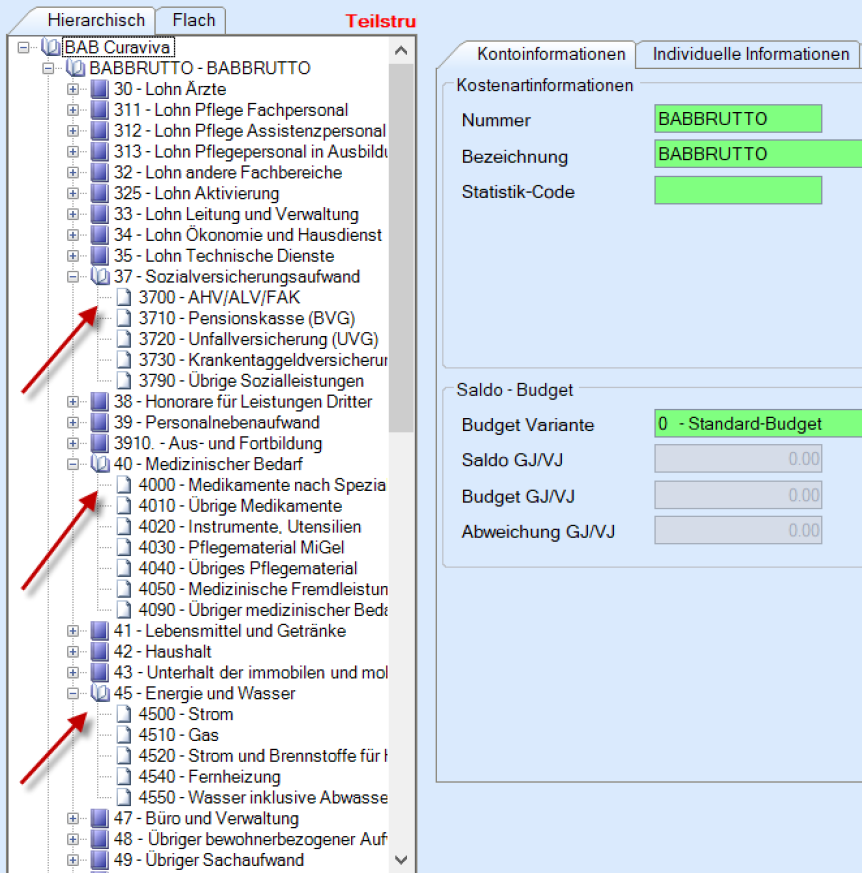Click the book icon for 42 - Haushalt
Image resolution: width=862 pixels, height=873 pixels.
pyautogui.click(x=100, y=652)
